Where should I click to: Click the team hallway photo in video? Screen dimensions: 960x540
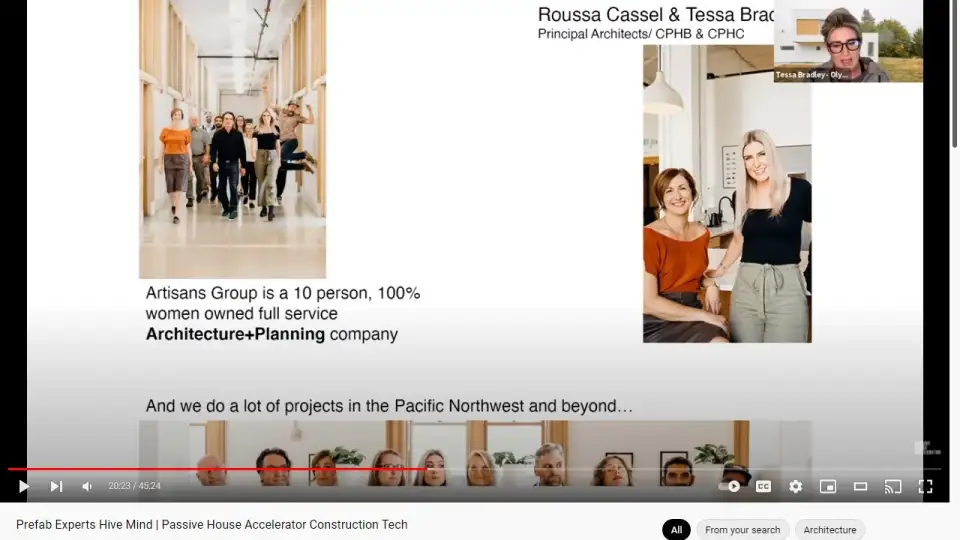232,138
